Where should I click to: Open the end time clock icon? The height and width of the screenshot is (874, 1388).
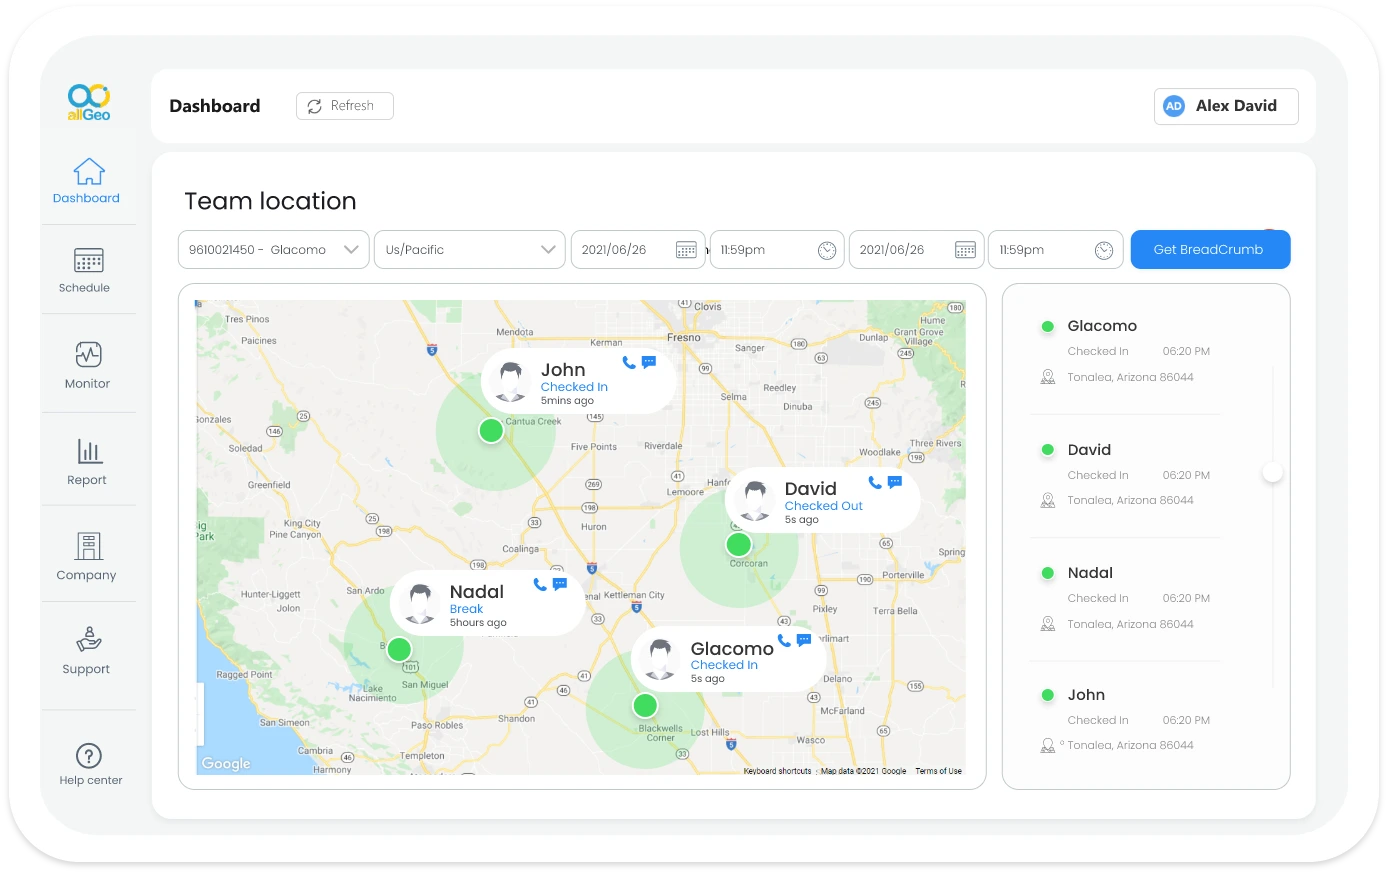[x=1104, y=250]
